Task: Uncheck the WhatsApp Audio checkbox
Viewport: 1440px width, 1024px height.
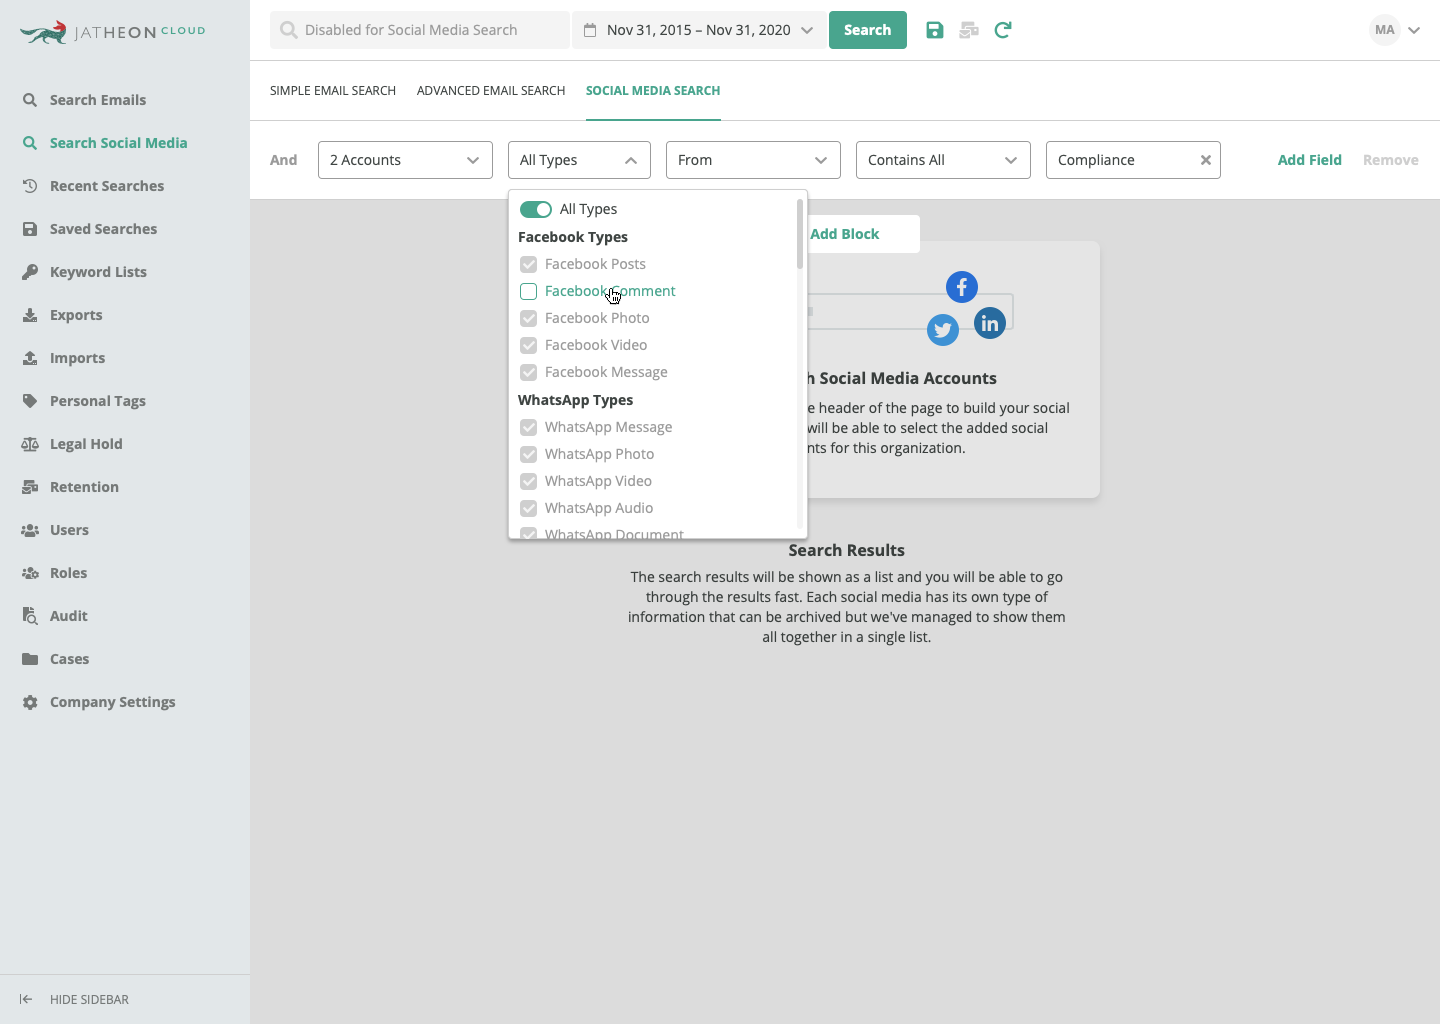Action: click(x=529, y=508)
